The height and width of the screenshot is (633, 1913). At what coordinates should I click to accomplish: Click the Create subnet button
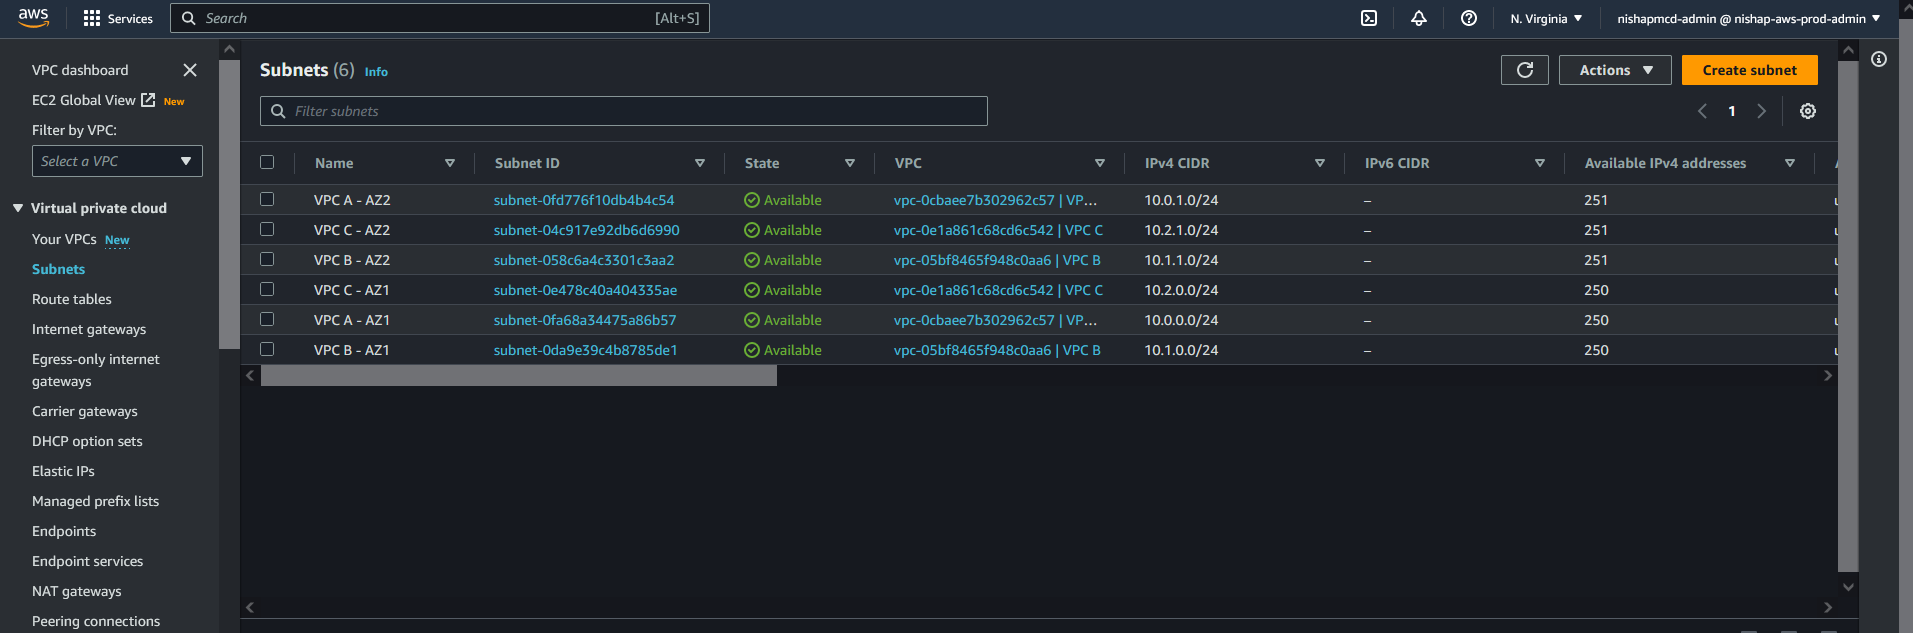pos(1749,70)
